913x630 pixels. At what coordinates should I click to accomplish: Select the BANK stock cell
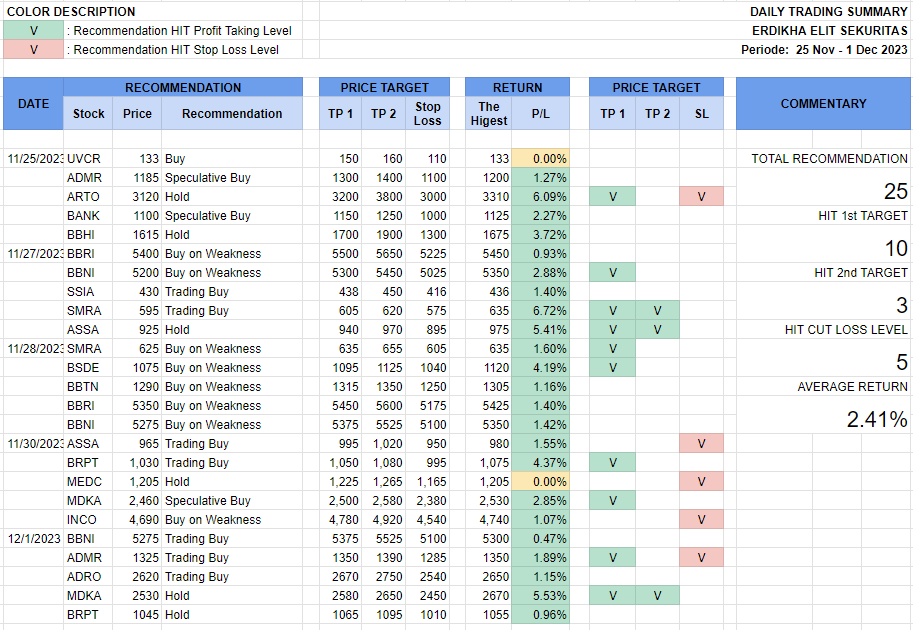[x=84, y=216]
